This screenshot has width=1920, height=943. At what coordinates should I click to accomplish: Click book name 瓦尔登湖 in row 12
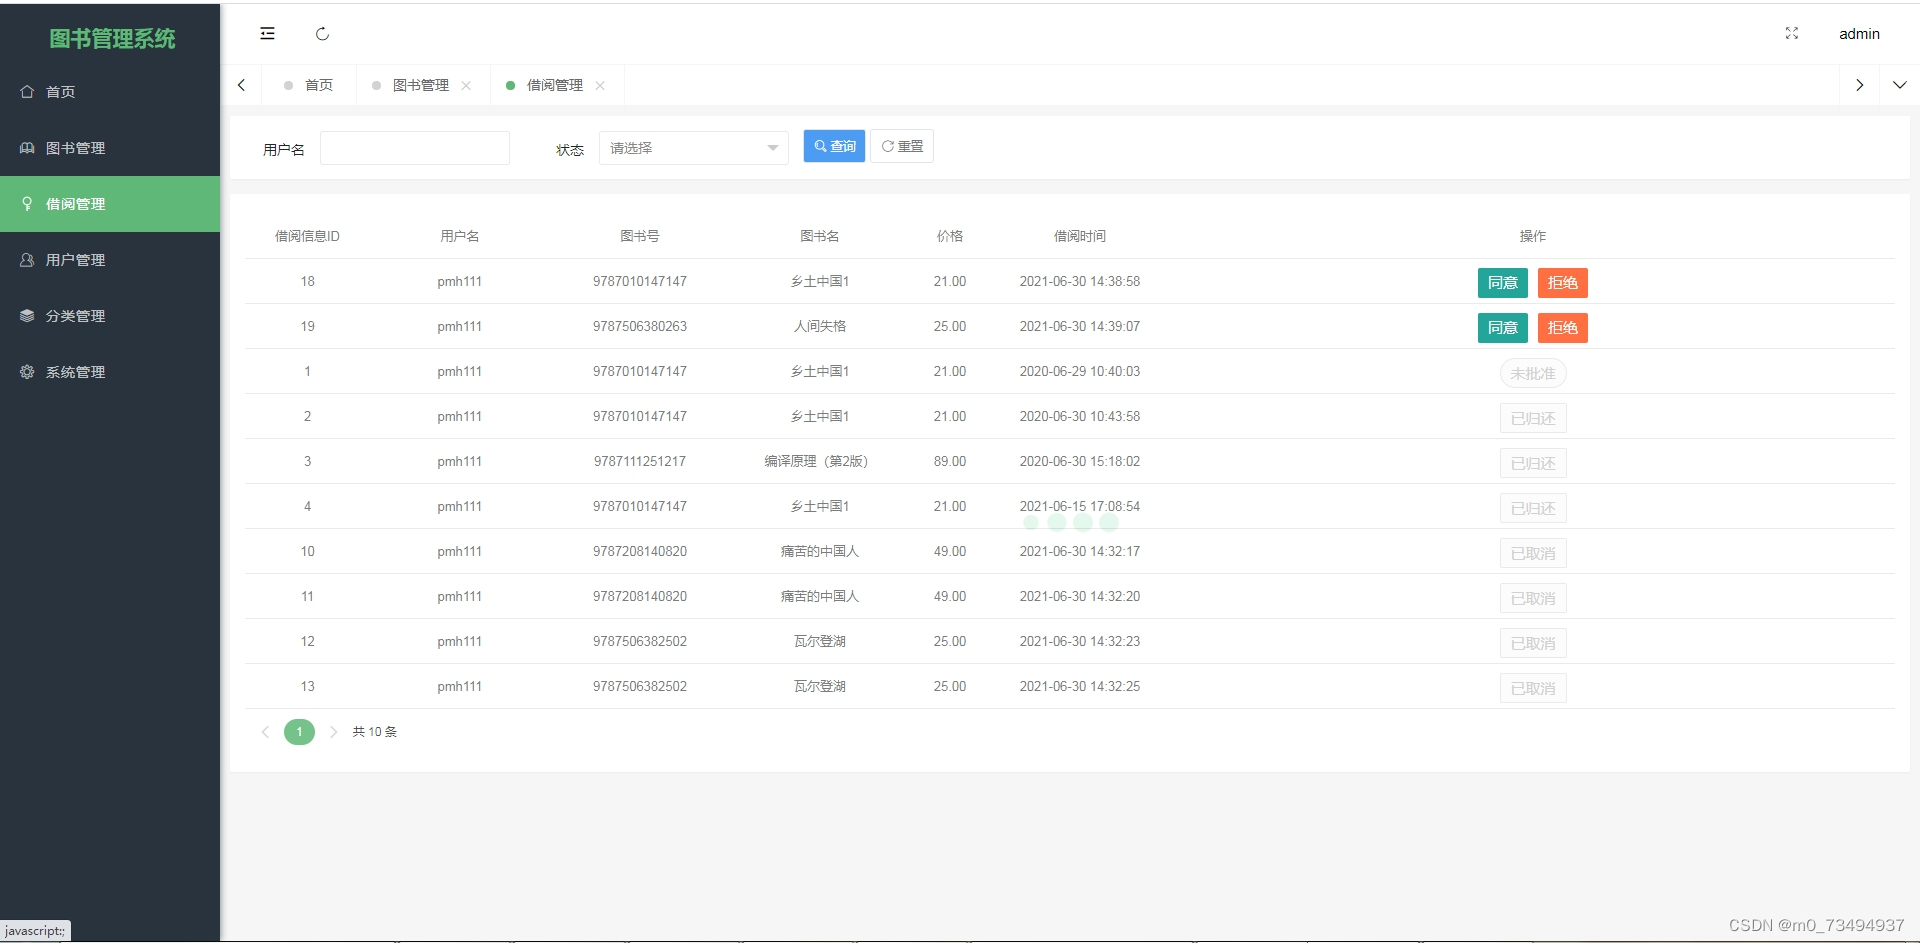point(820,641)
